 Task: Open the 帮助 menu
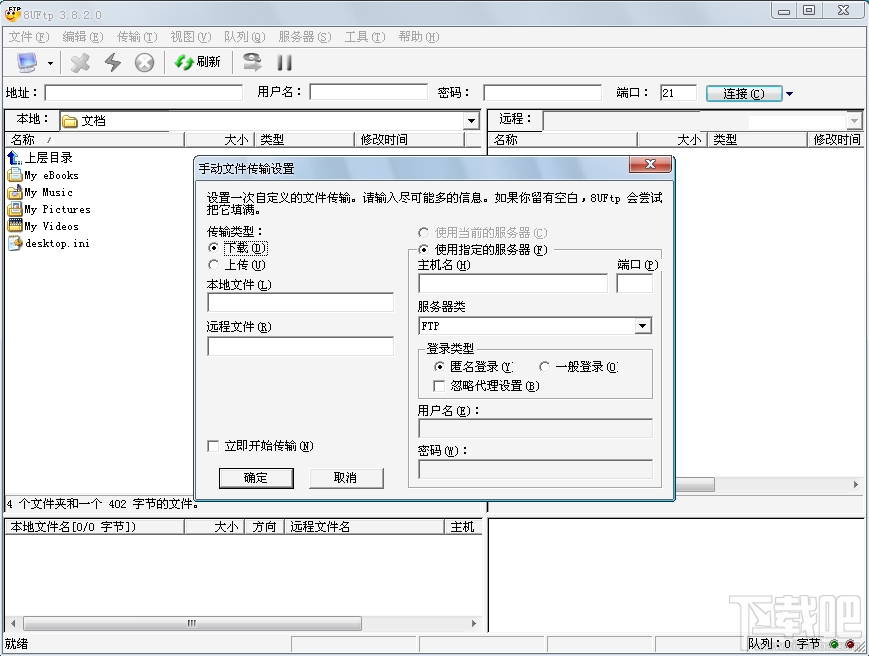pos(418,37)
